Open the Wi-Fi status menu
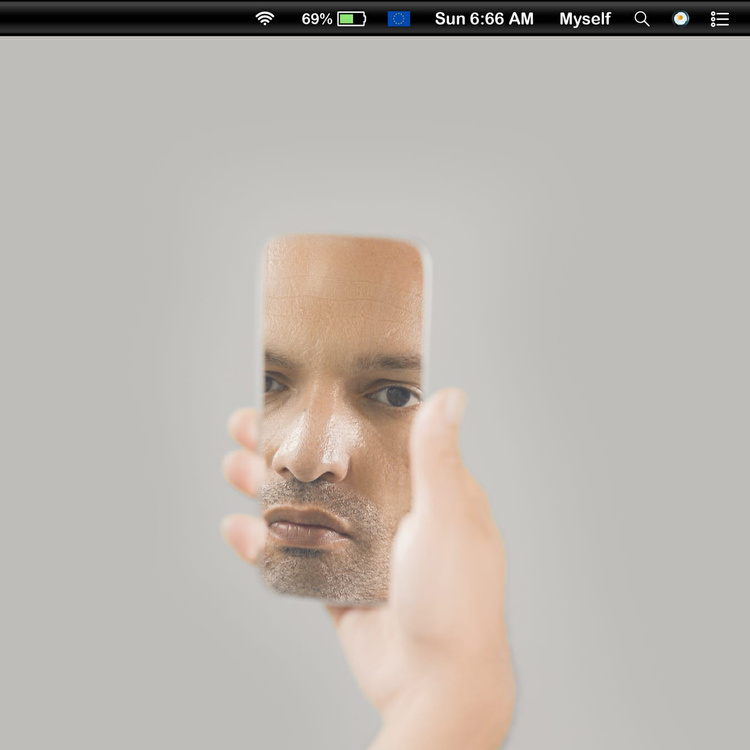 click(265, 19)
